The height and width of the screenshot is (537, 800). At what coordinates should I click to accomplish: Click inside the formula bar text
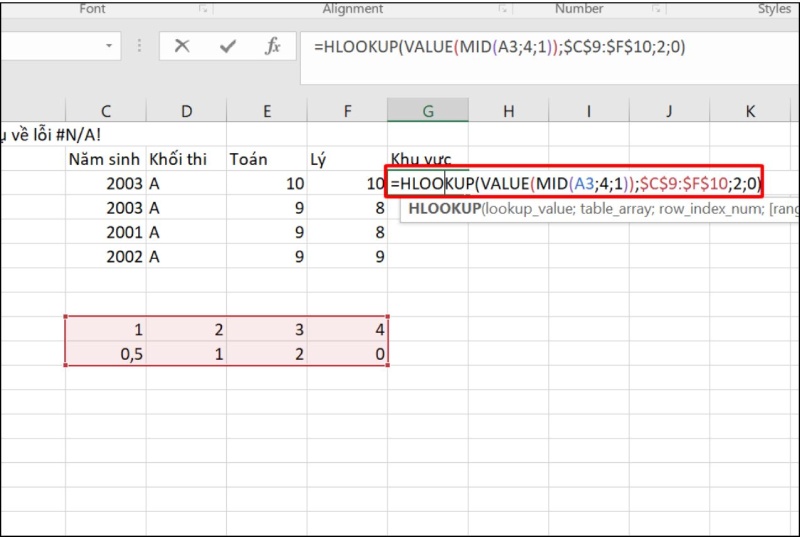point(500,47)
